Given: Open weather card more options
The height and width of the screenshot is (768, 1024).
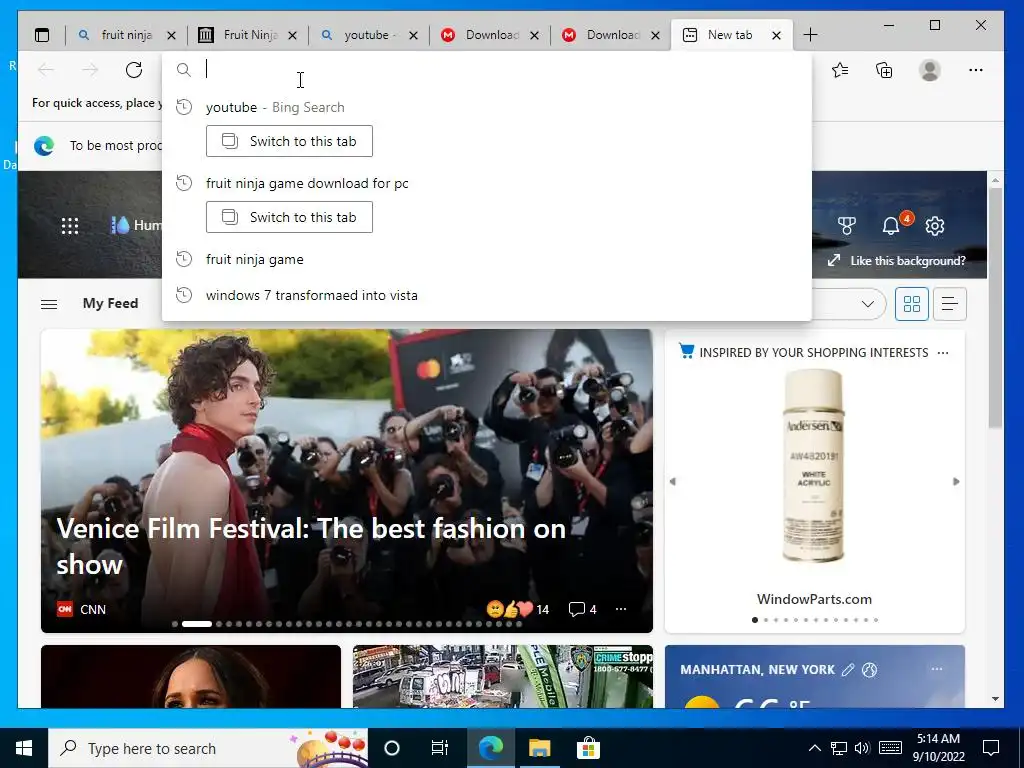Looking at the screenshot, I should 937,669.
